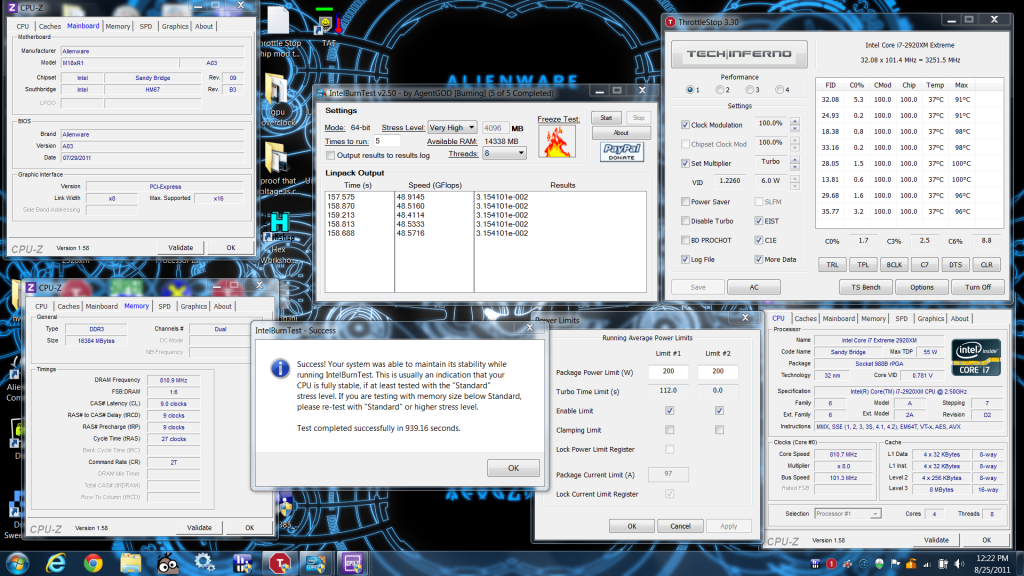Select Performance profile 3 radio button

(750, 89)
